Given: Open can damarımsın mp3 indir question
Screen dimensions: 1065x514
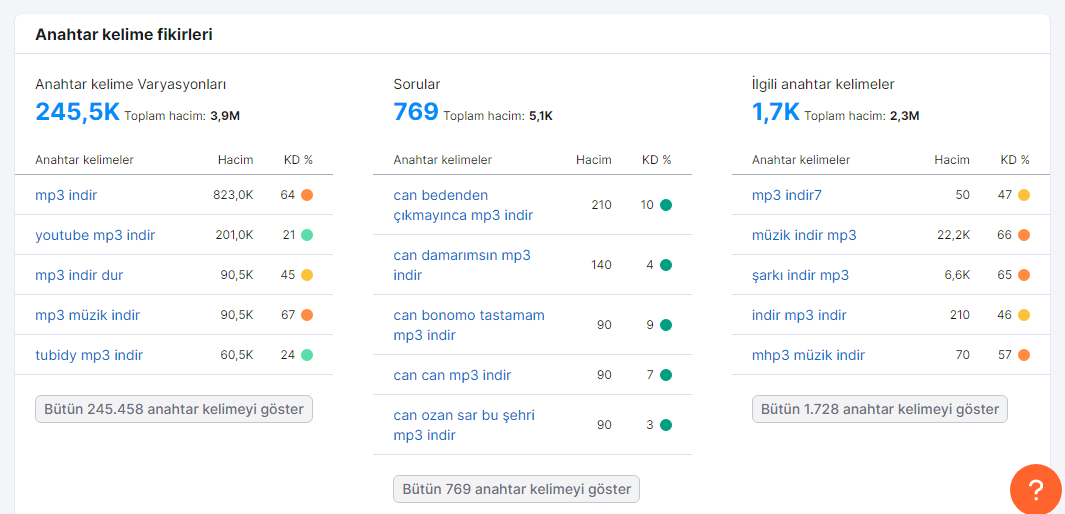Looking at the screenshot, I should 462,265.
